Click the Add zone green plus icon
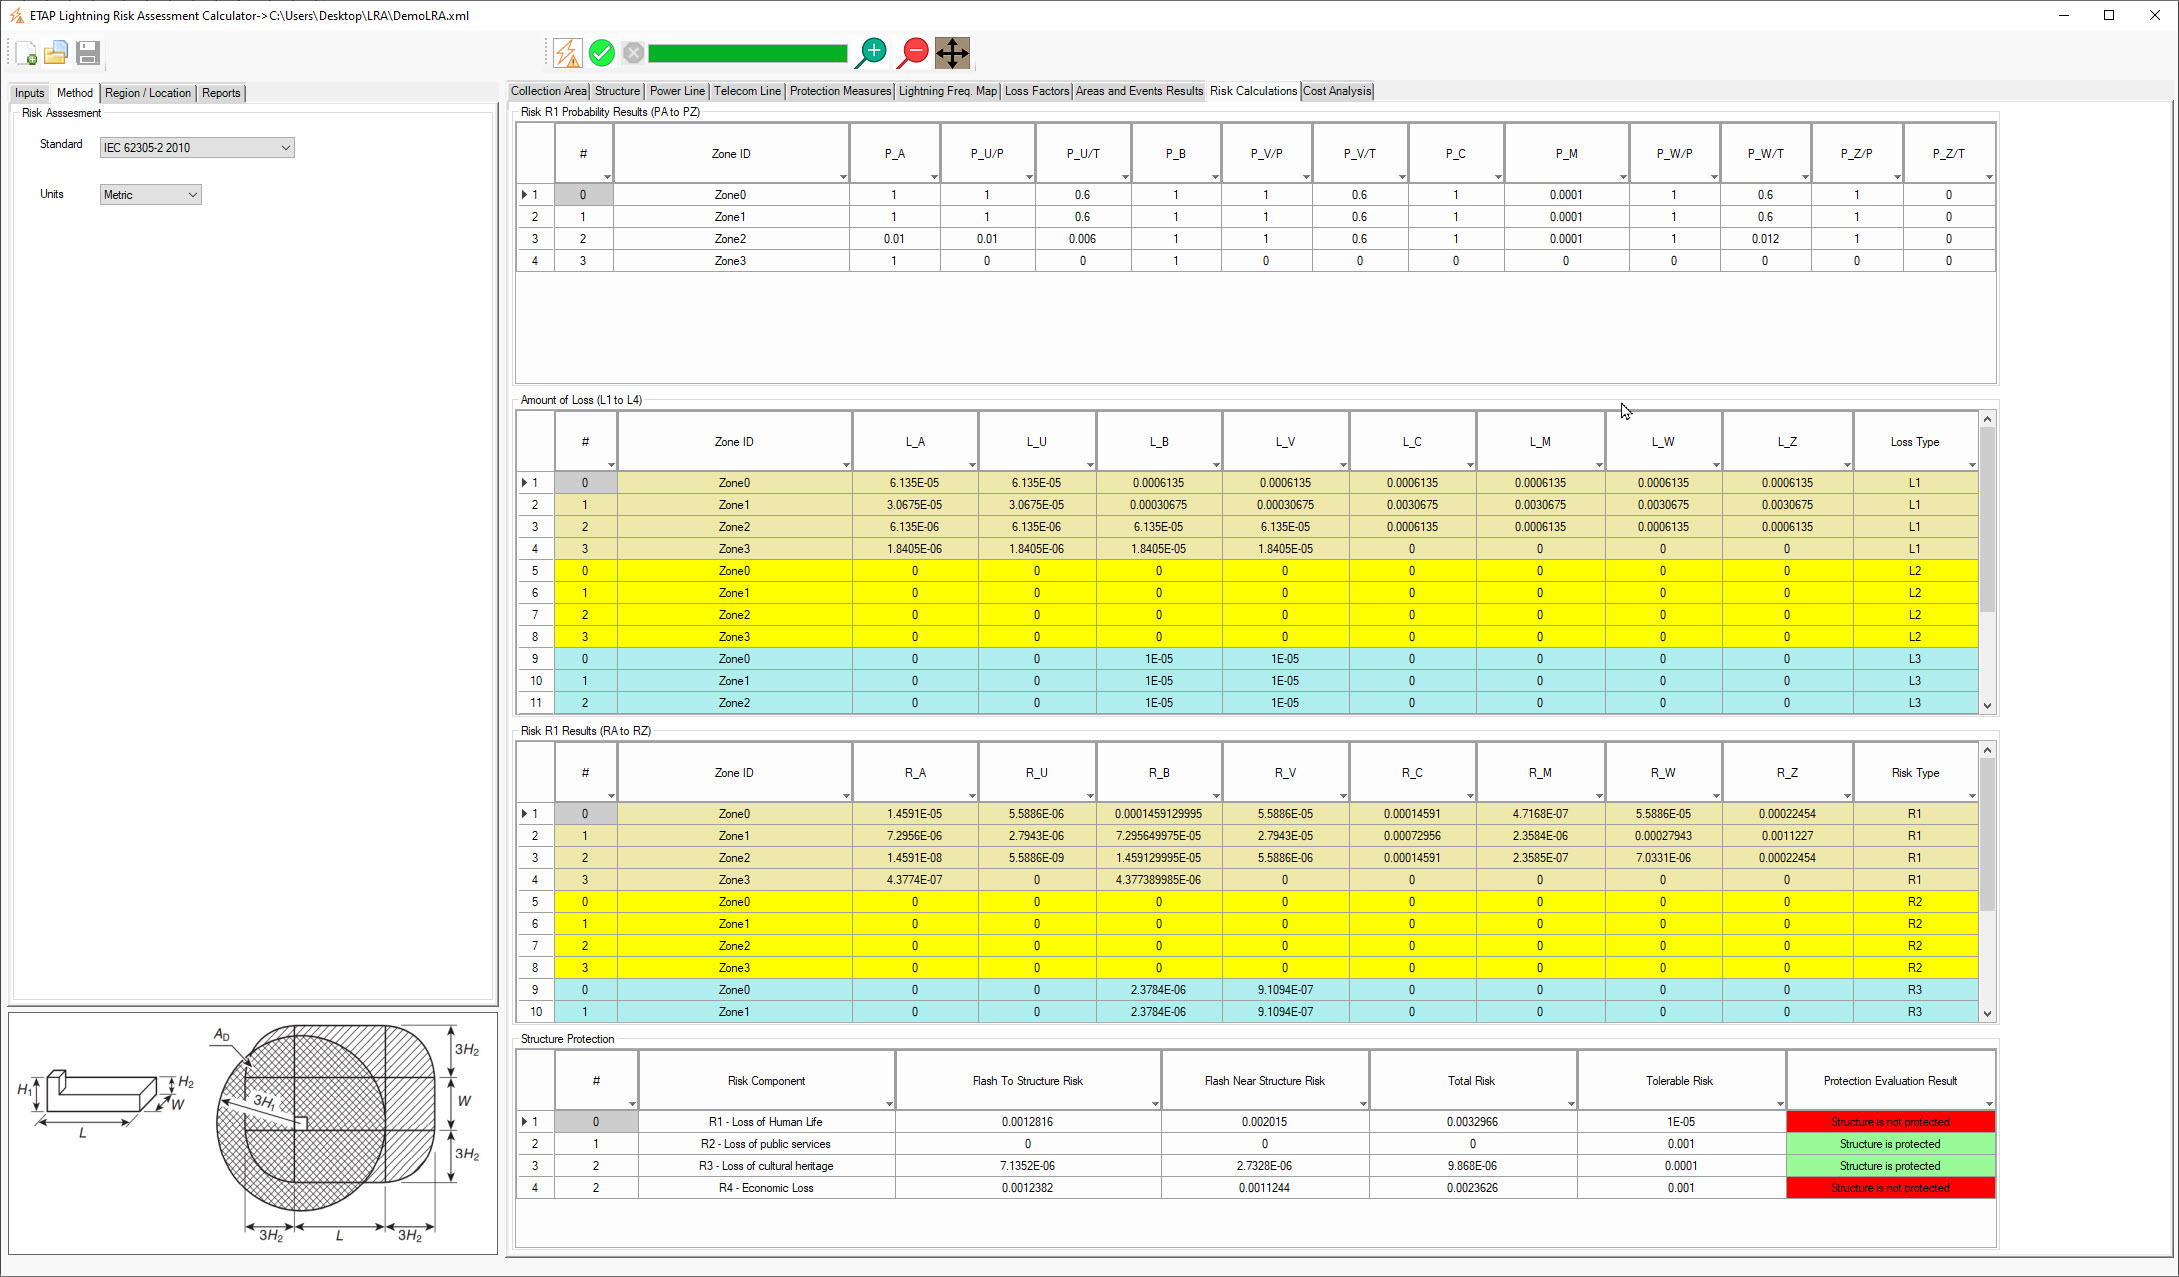The width and height of the screenshot is (2179, 1277). click(x=874, y=53)
